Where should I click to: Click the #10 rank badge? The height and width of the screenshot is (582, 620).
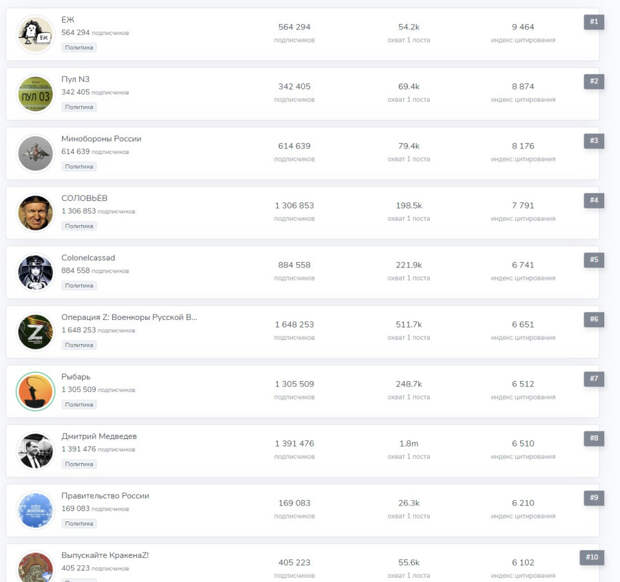[x=592, y=557]
